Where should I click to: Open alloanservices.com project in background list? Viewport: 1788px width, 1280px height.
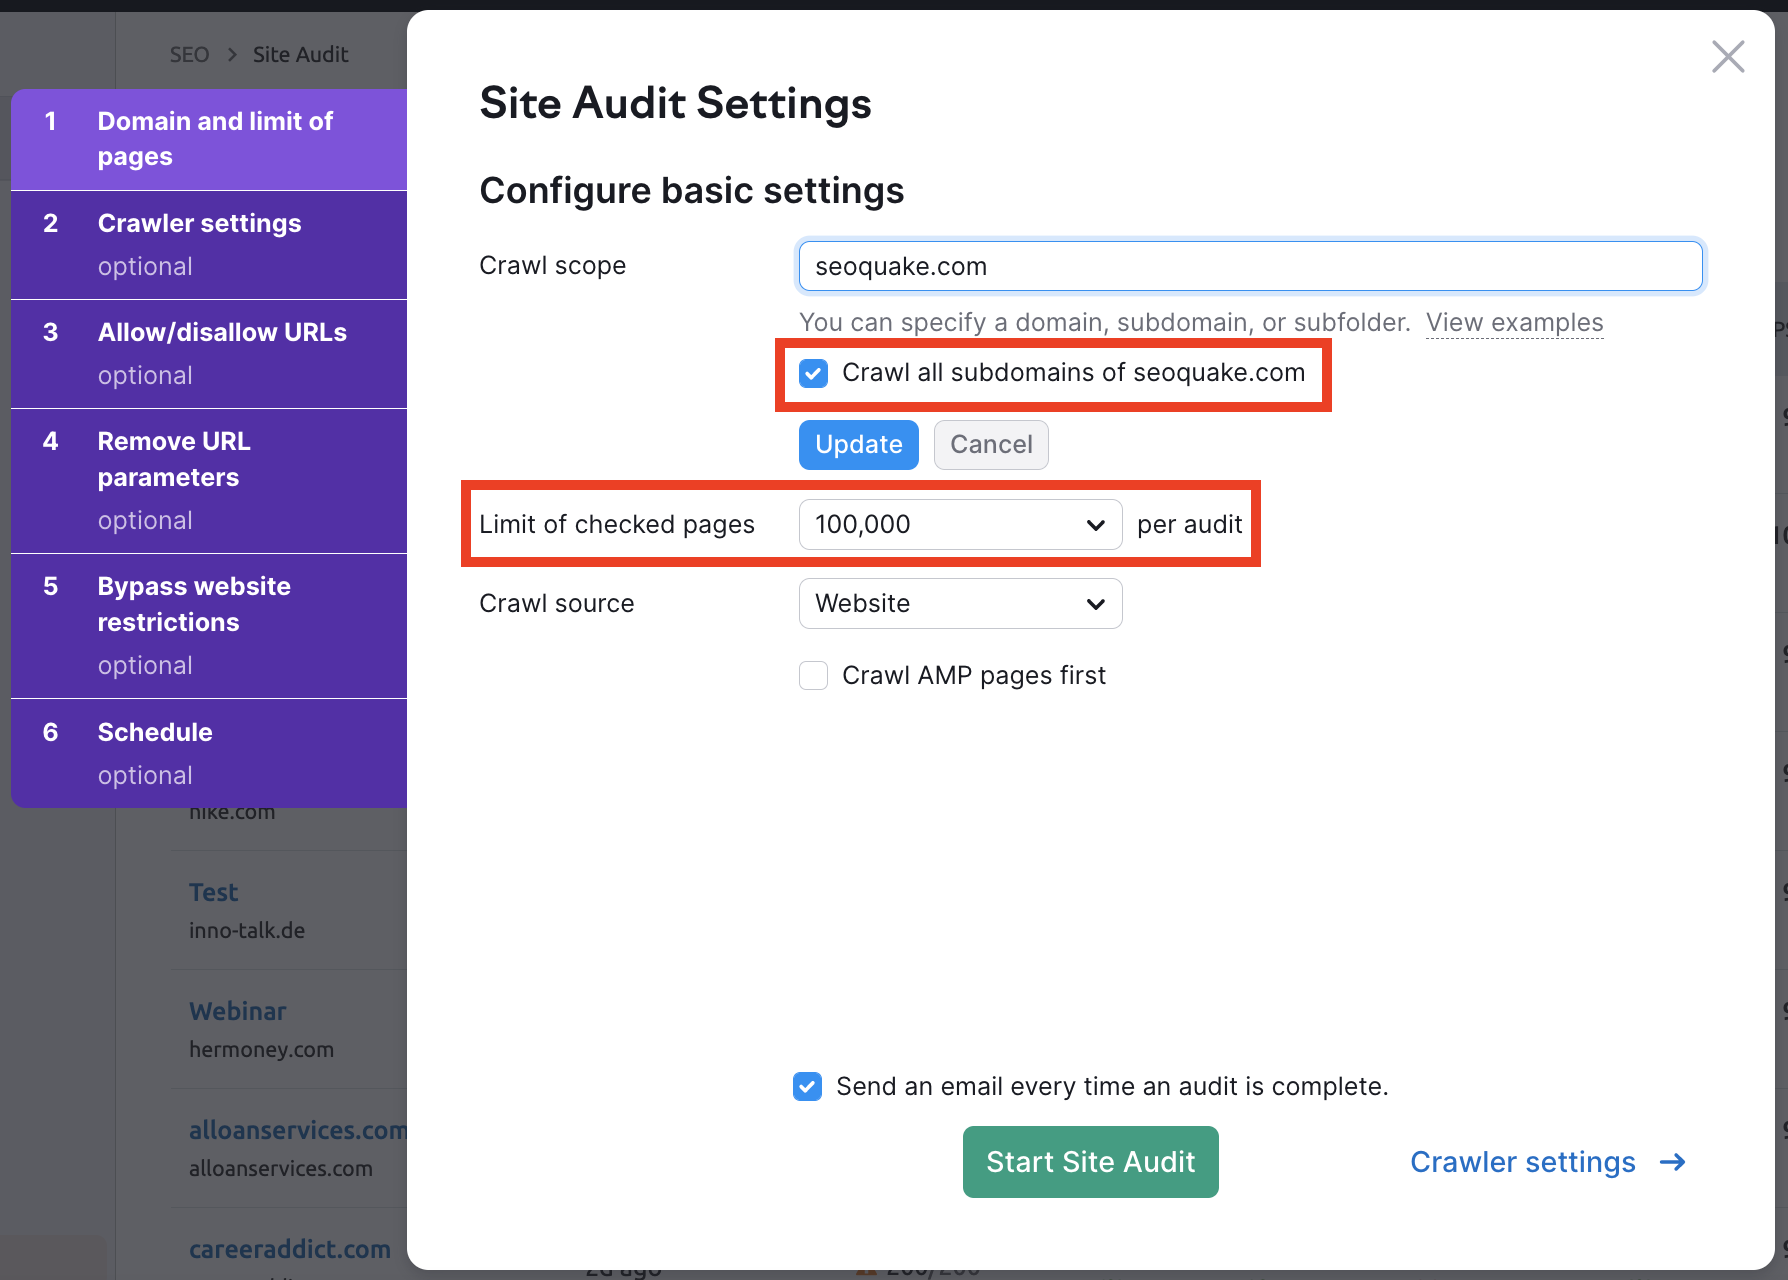pyautogui.click(x=298, y=1130)
